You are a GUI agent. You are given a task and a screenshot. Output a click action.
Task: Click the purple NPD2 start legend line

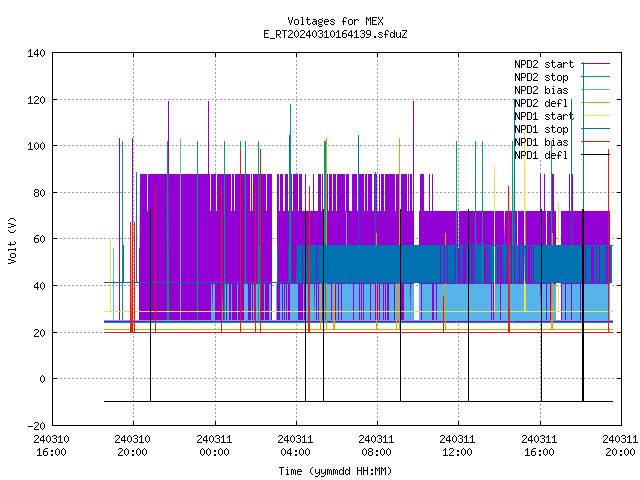pos(596,64)
